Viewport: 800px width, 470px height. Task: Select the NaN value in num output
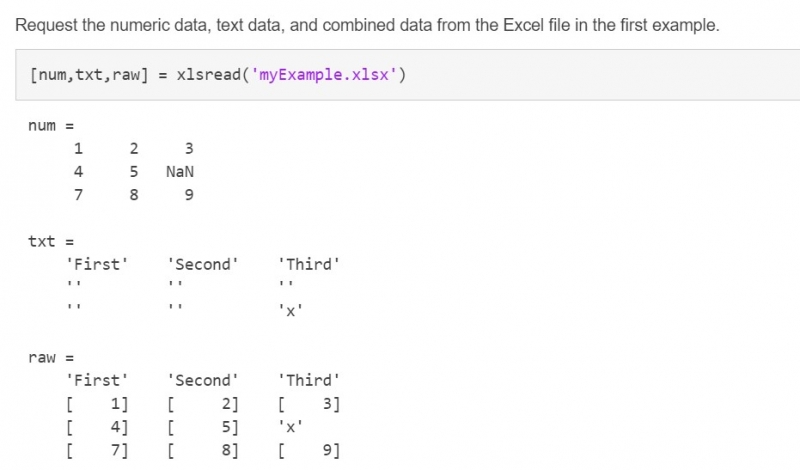pyautogui.click(x=180, y=171)
